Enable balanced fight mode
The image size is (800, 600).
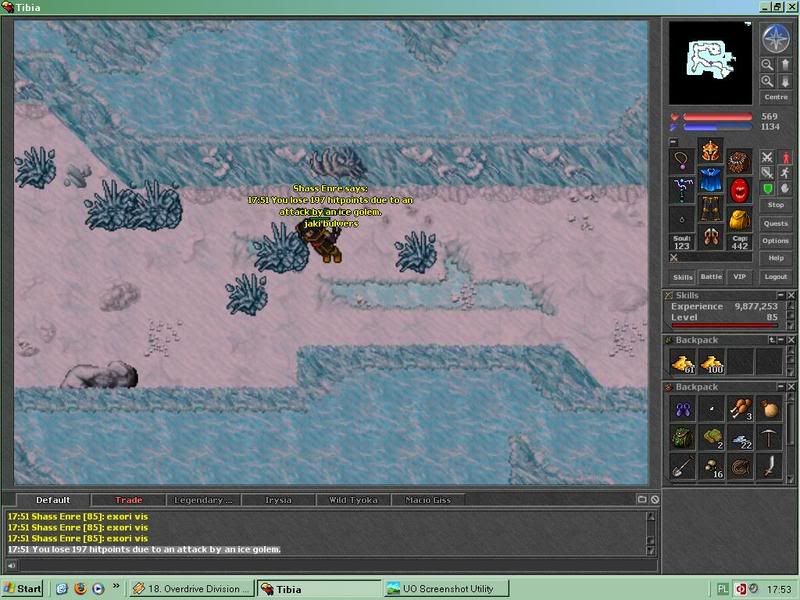[767, 173]
